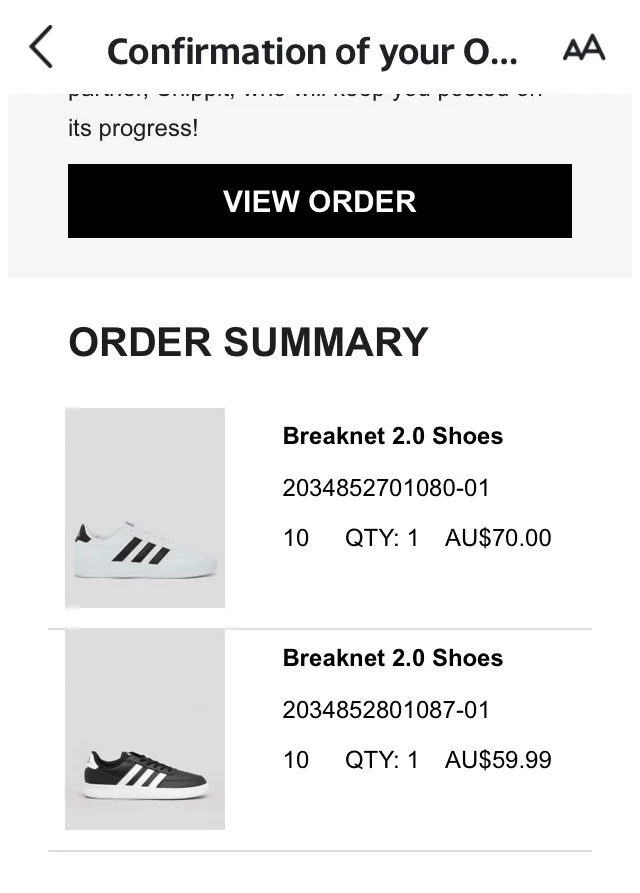
Task: Open the AA text size options
Action: [584, 48]
